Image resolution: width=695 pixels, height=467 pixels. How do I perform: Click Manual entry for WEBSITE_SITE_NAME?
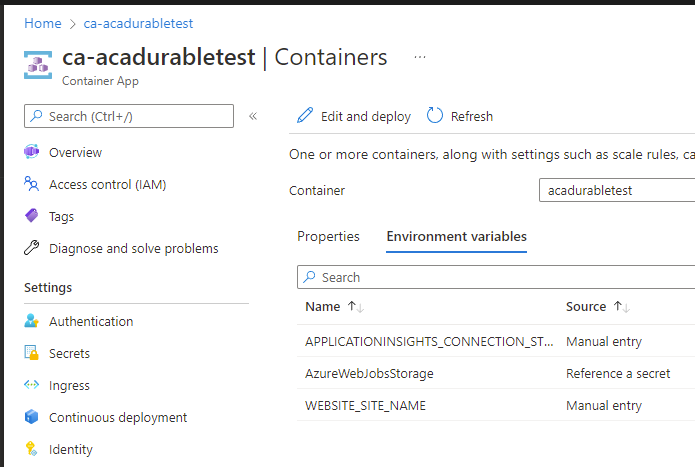(x=604, y=405)
